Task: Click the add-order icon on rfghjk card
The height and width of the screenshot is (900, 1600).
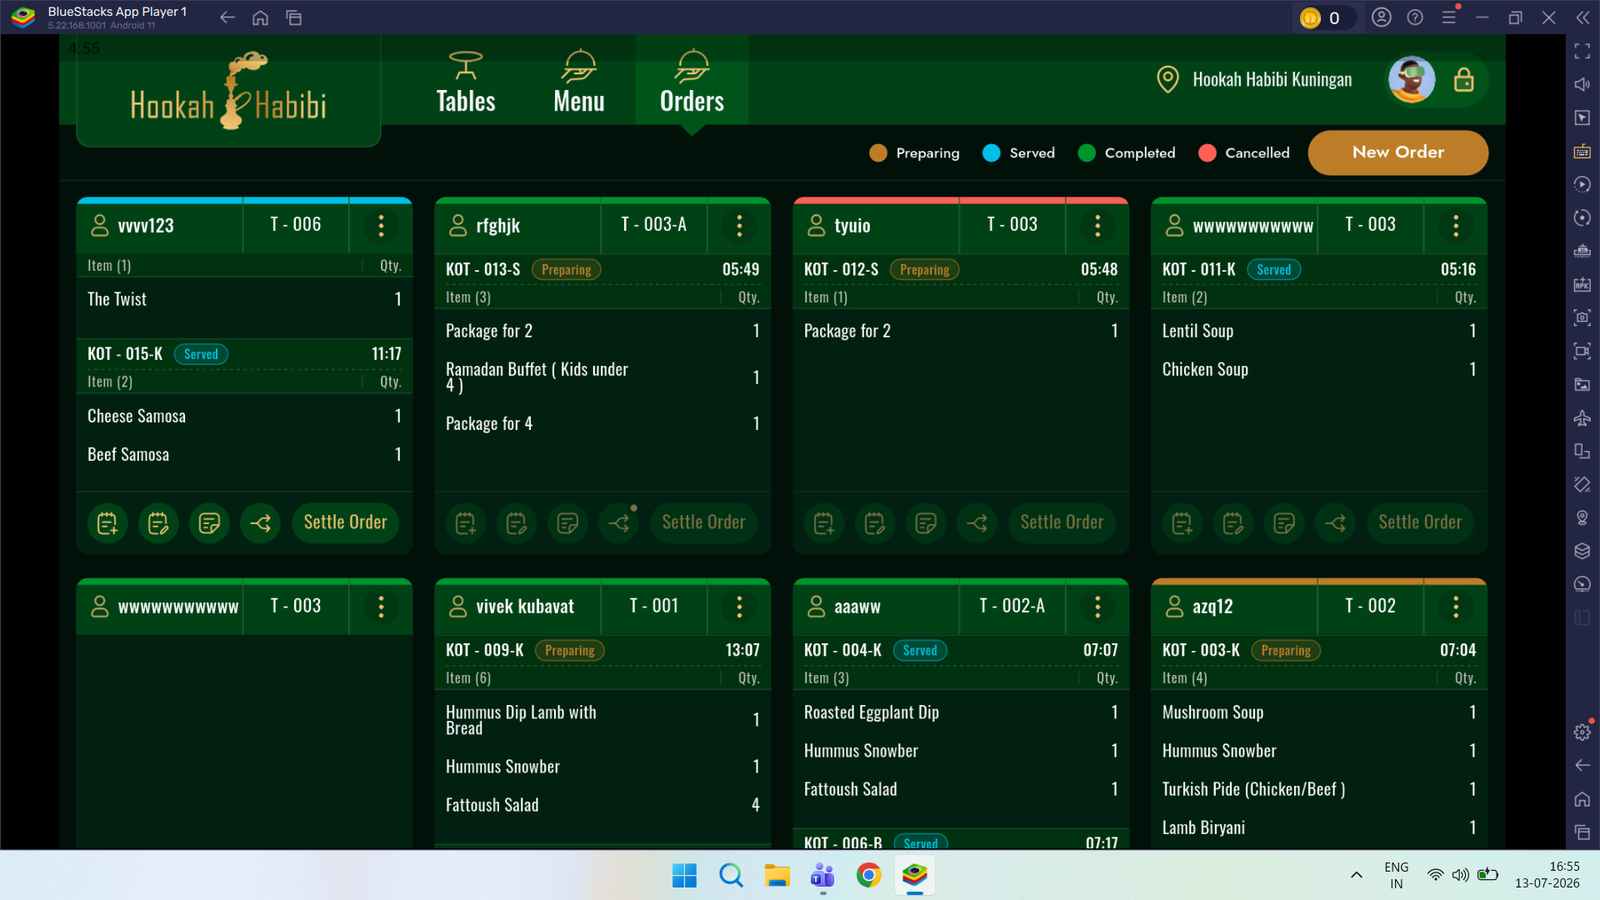Action: coord(465,523)
